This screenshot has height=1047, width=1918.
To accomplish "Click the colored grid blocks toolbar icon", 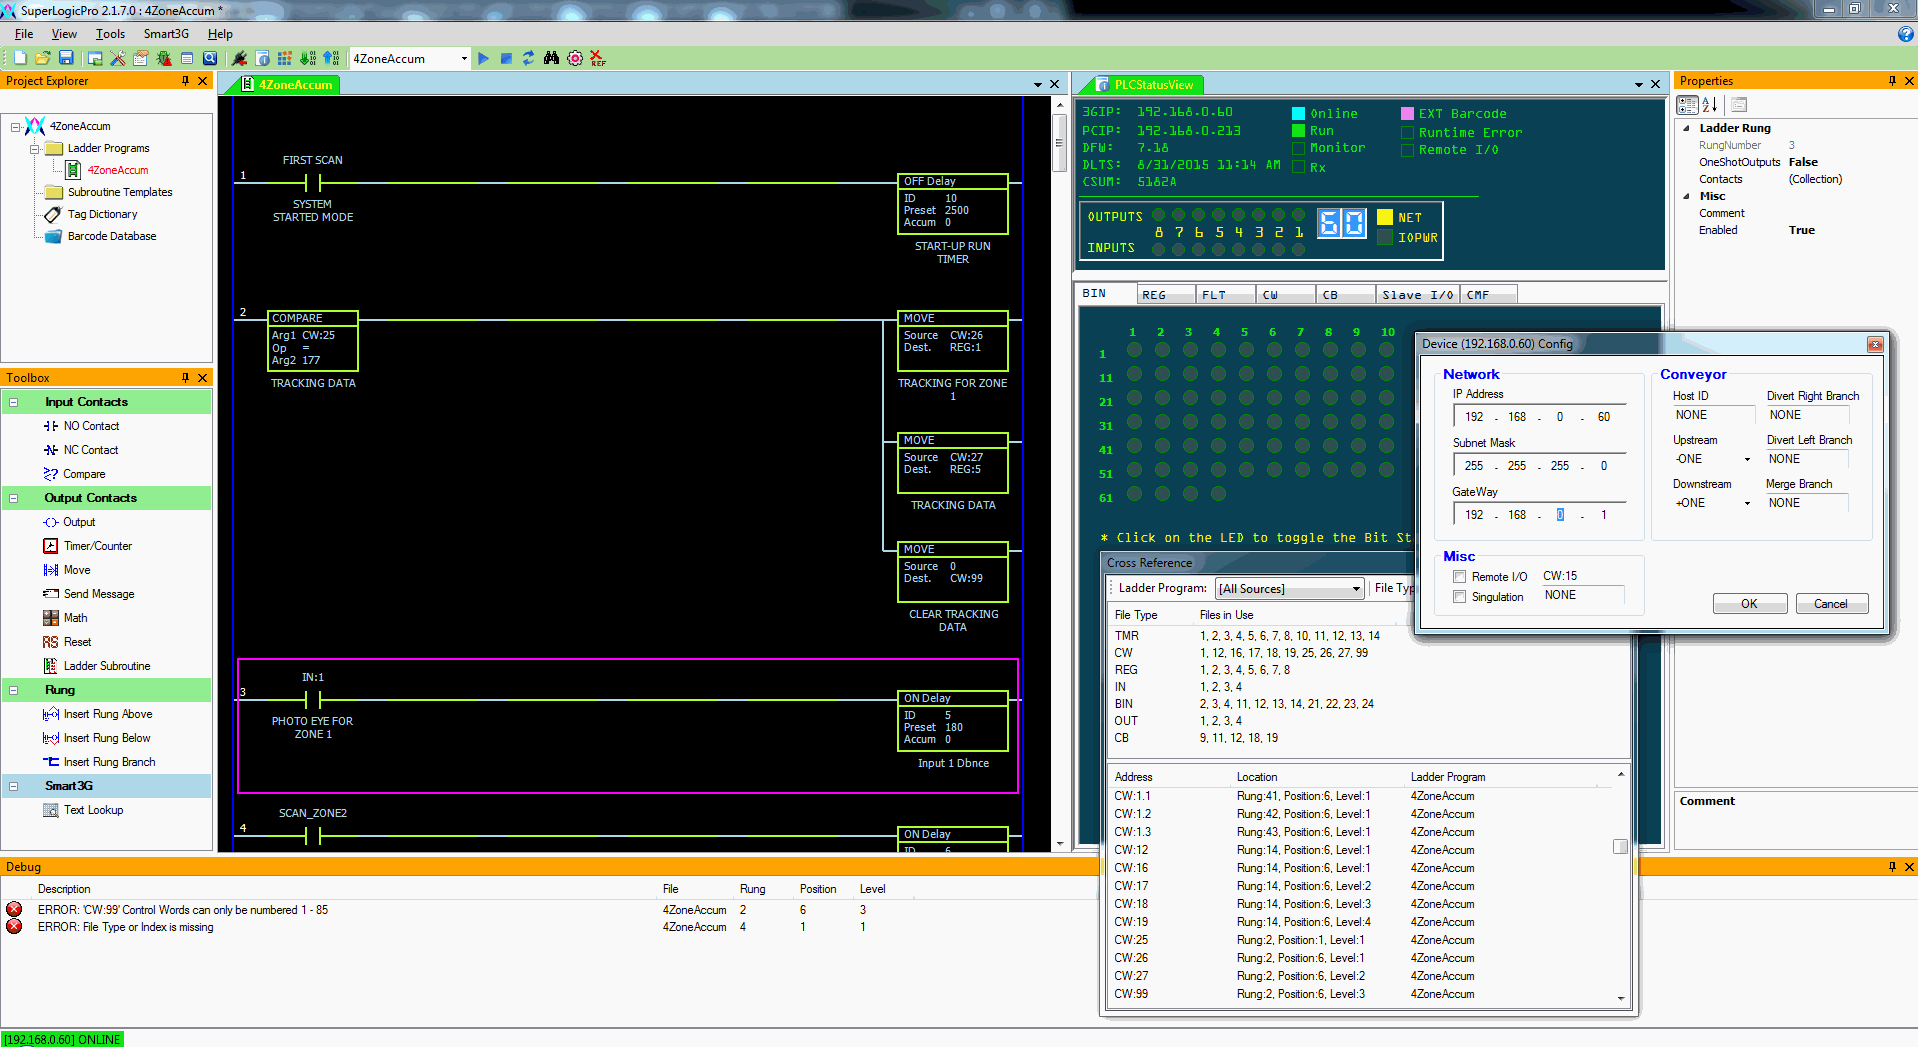I will tap(285, 58).
